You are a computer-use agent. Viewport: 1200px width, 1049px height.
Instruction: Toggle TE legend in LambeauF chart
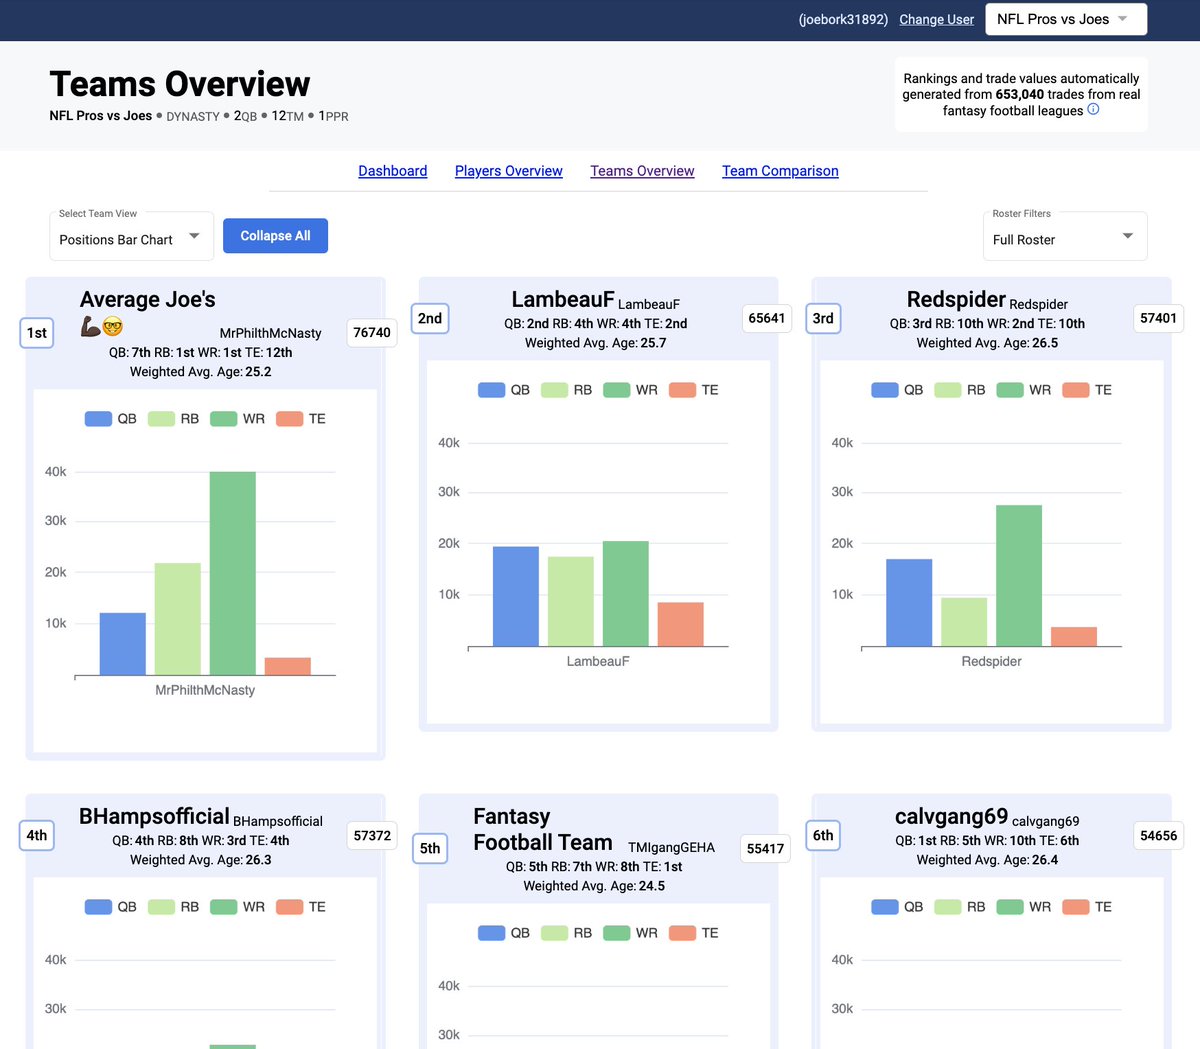[x=694, y=390]
